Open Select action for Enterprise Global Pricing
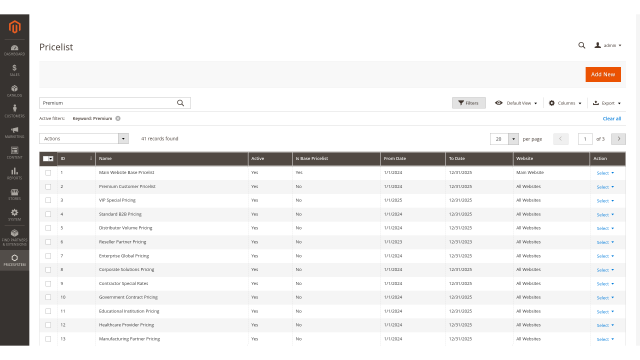The height and width of the screenshot is (360, 640). [605, 256]
